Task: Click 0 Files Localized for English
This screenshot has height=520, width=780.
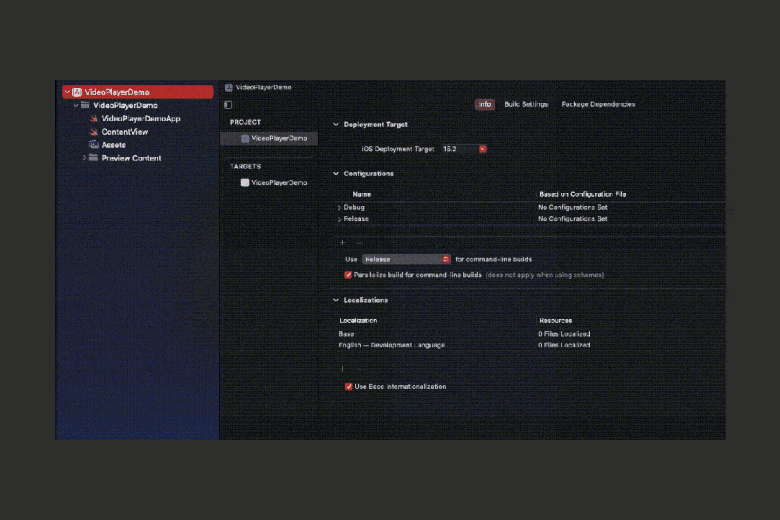Action: pyautogui.click(x=564, y=345)
